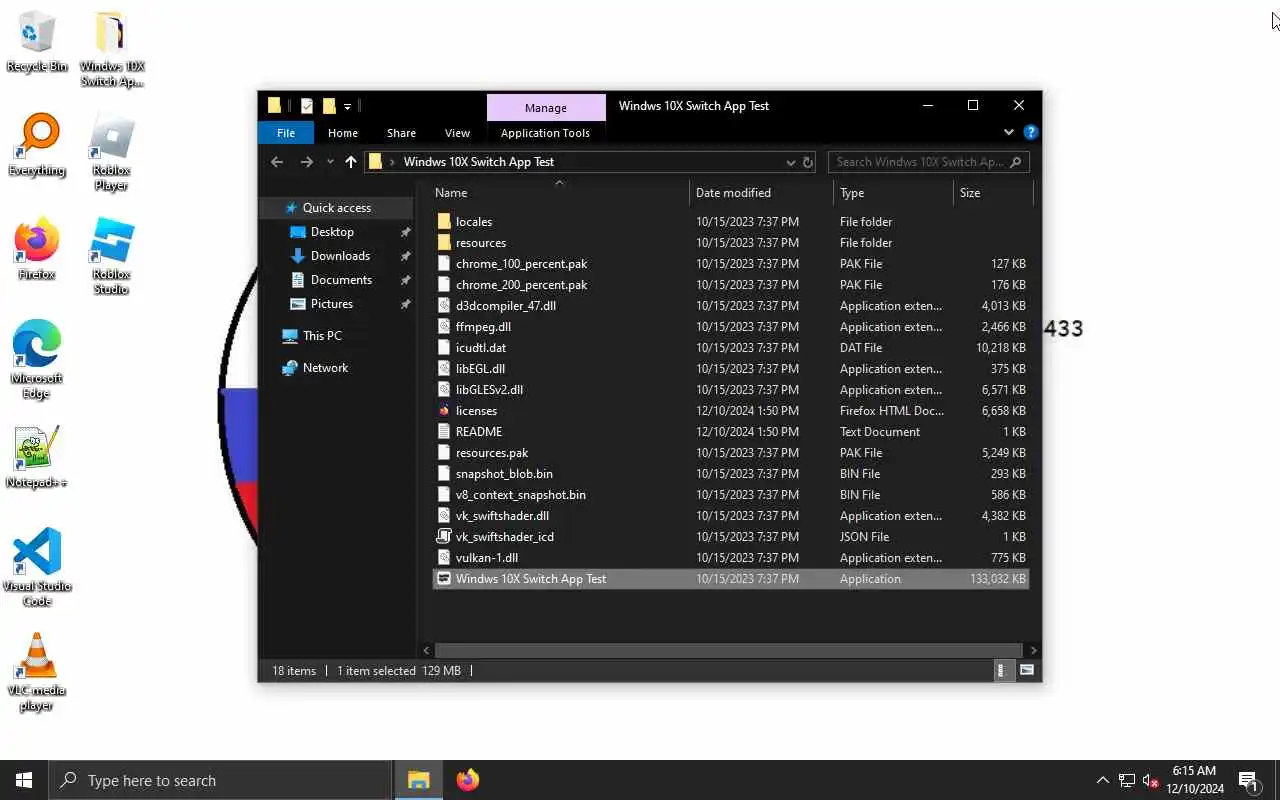Click the search magnifier icon in Explorer

tap(1016, 162)
